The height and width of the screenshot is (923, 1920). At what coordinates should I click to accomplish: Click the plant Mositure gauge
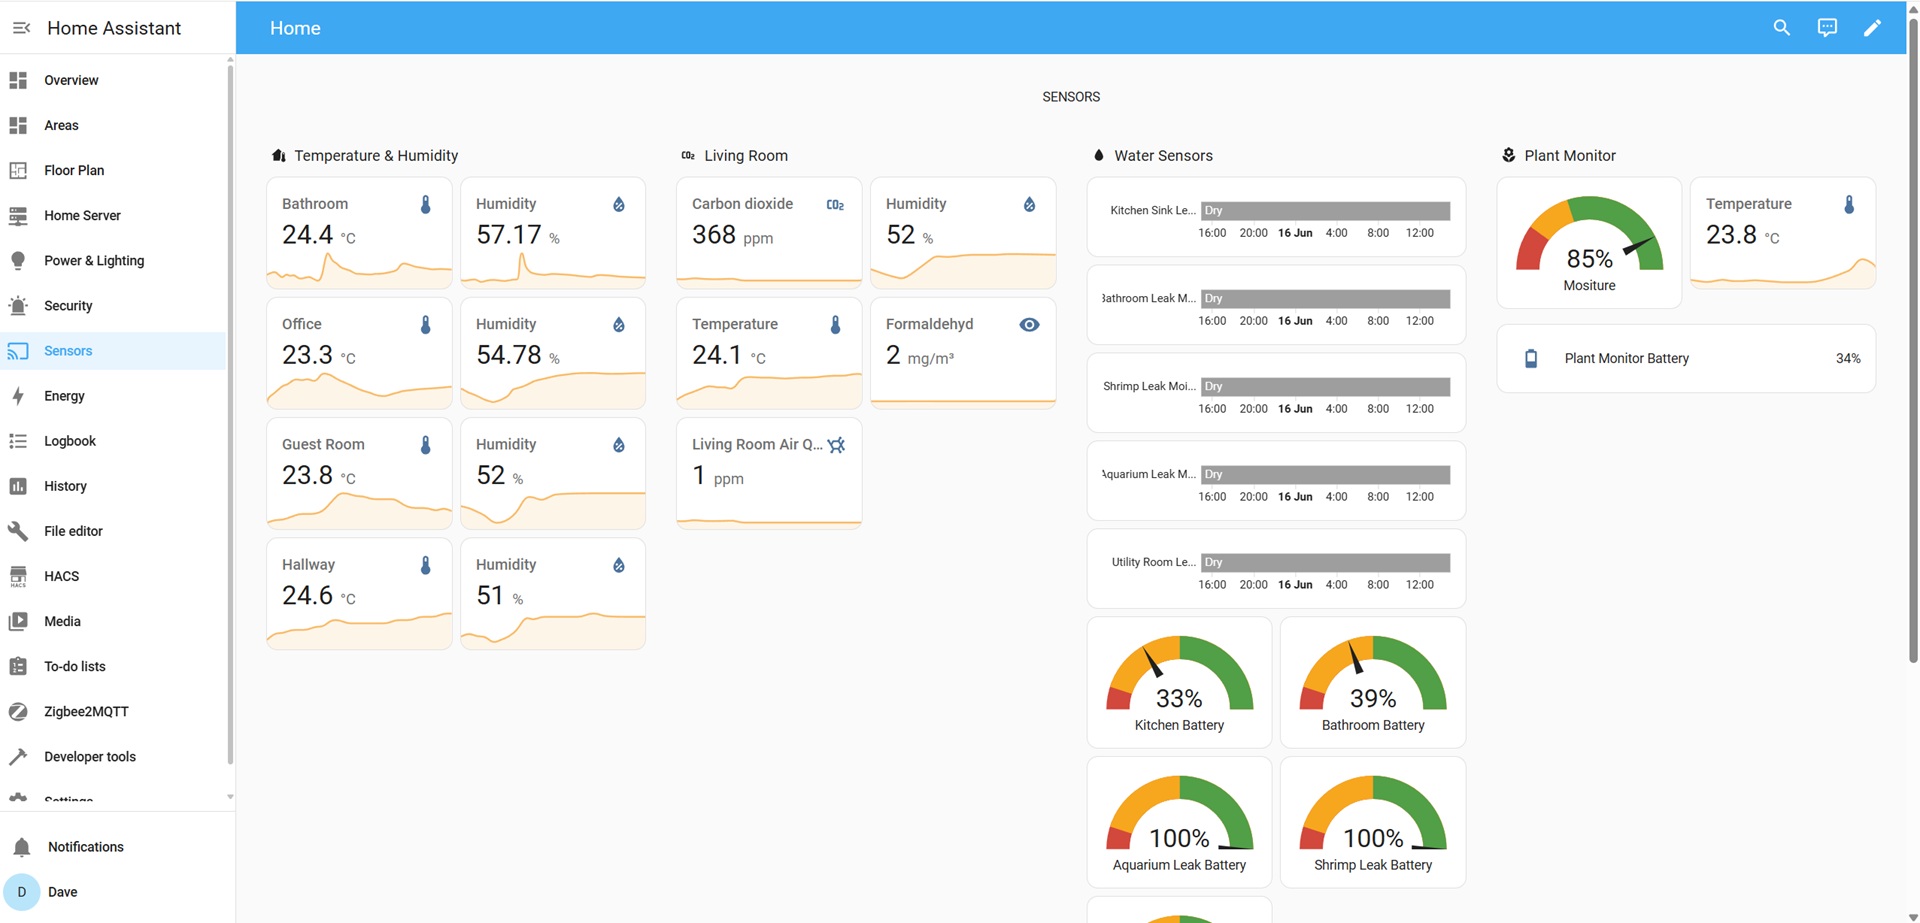click(x=1589, y=243)
